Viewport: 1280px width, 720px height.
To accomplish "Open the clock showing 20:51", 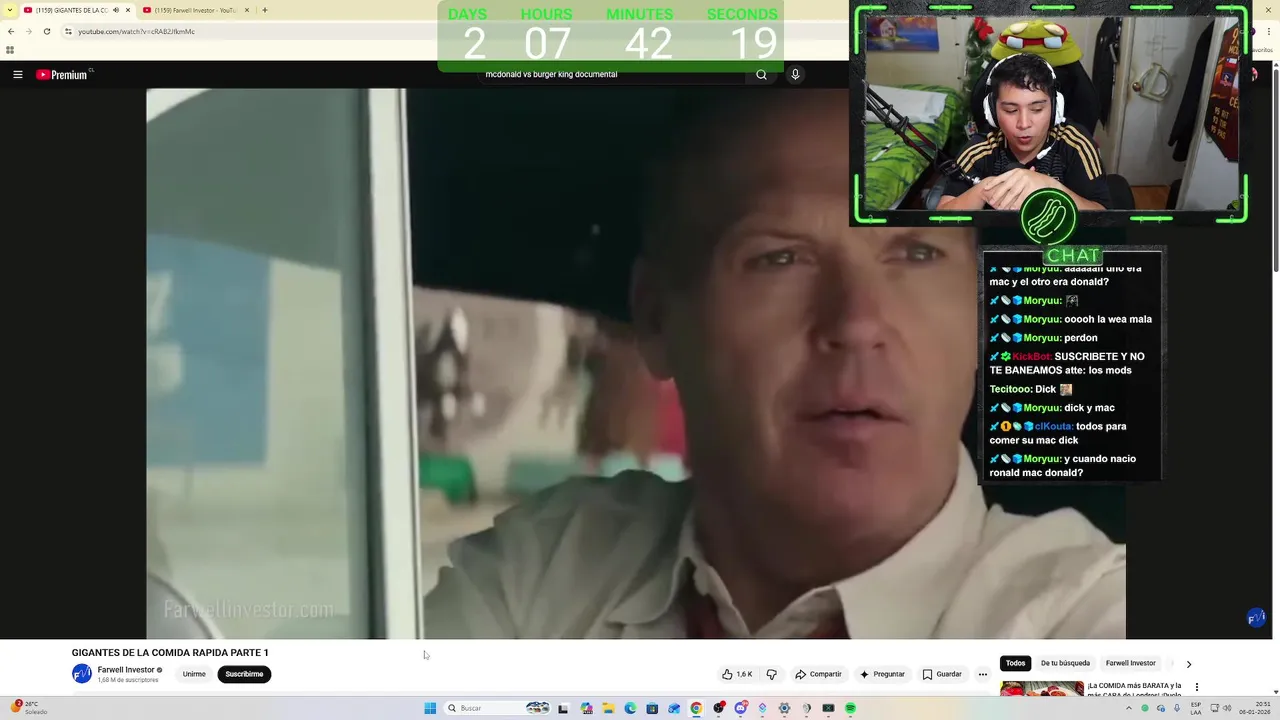I will coord(1254,708).
